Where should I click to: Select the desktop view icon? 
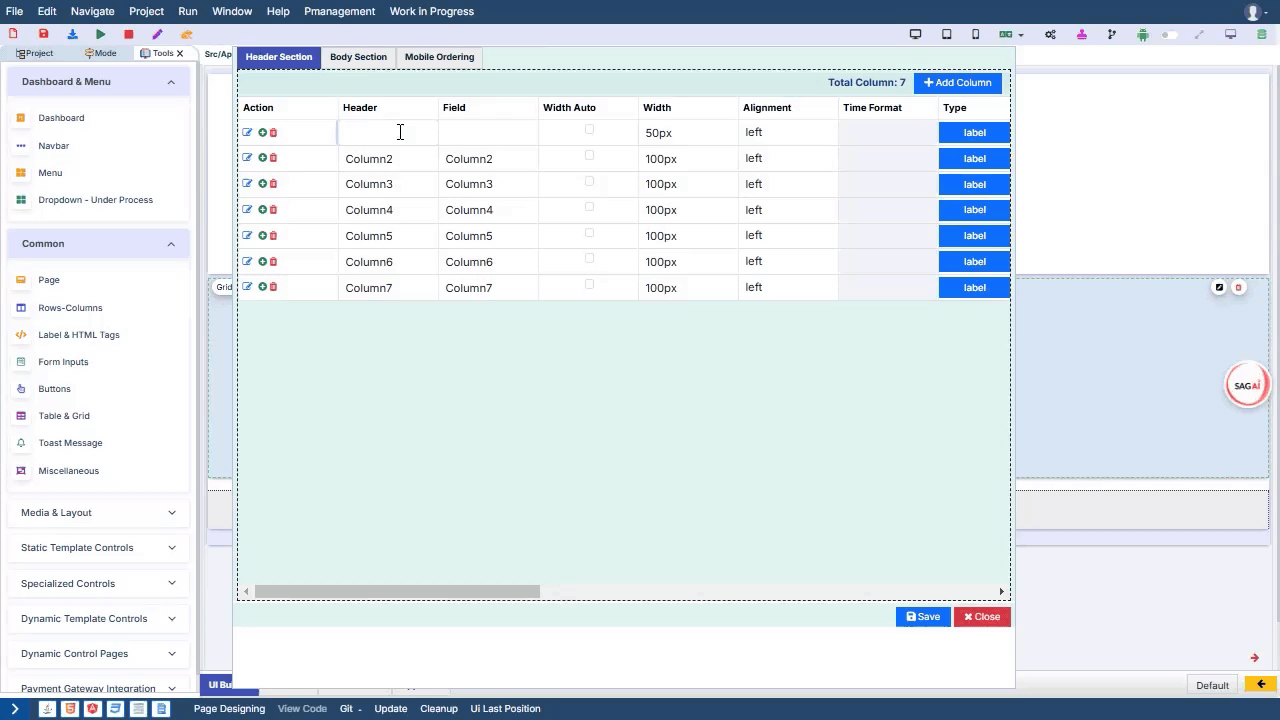pyautogui.click(x=915, y=34)
